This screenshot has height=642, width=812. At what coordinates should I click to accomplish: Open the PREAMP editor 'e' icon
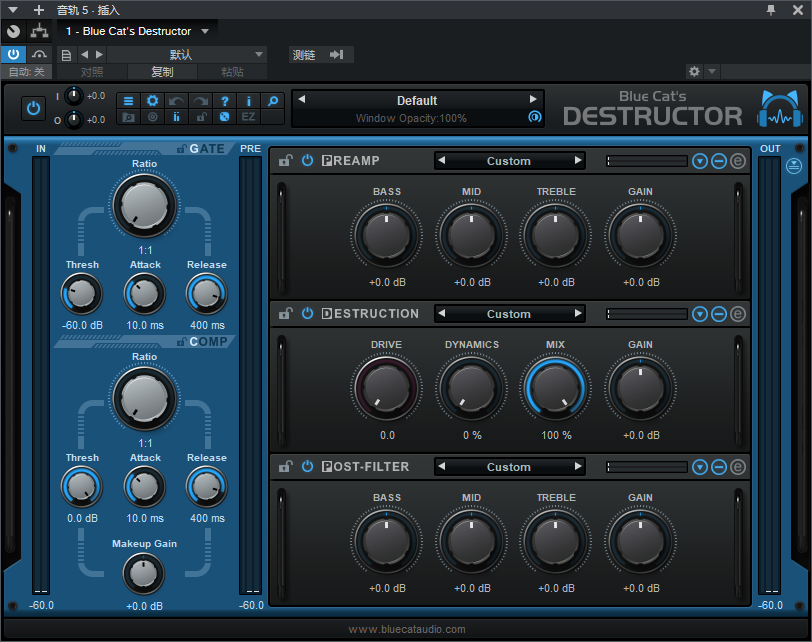pos(738,161)
